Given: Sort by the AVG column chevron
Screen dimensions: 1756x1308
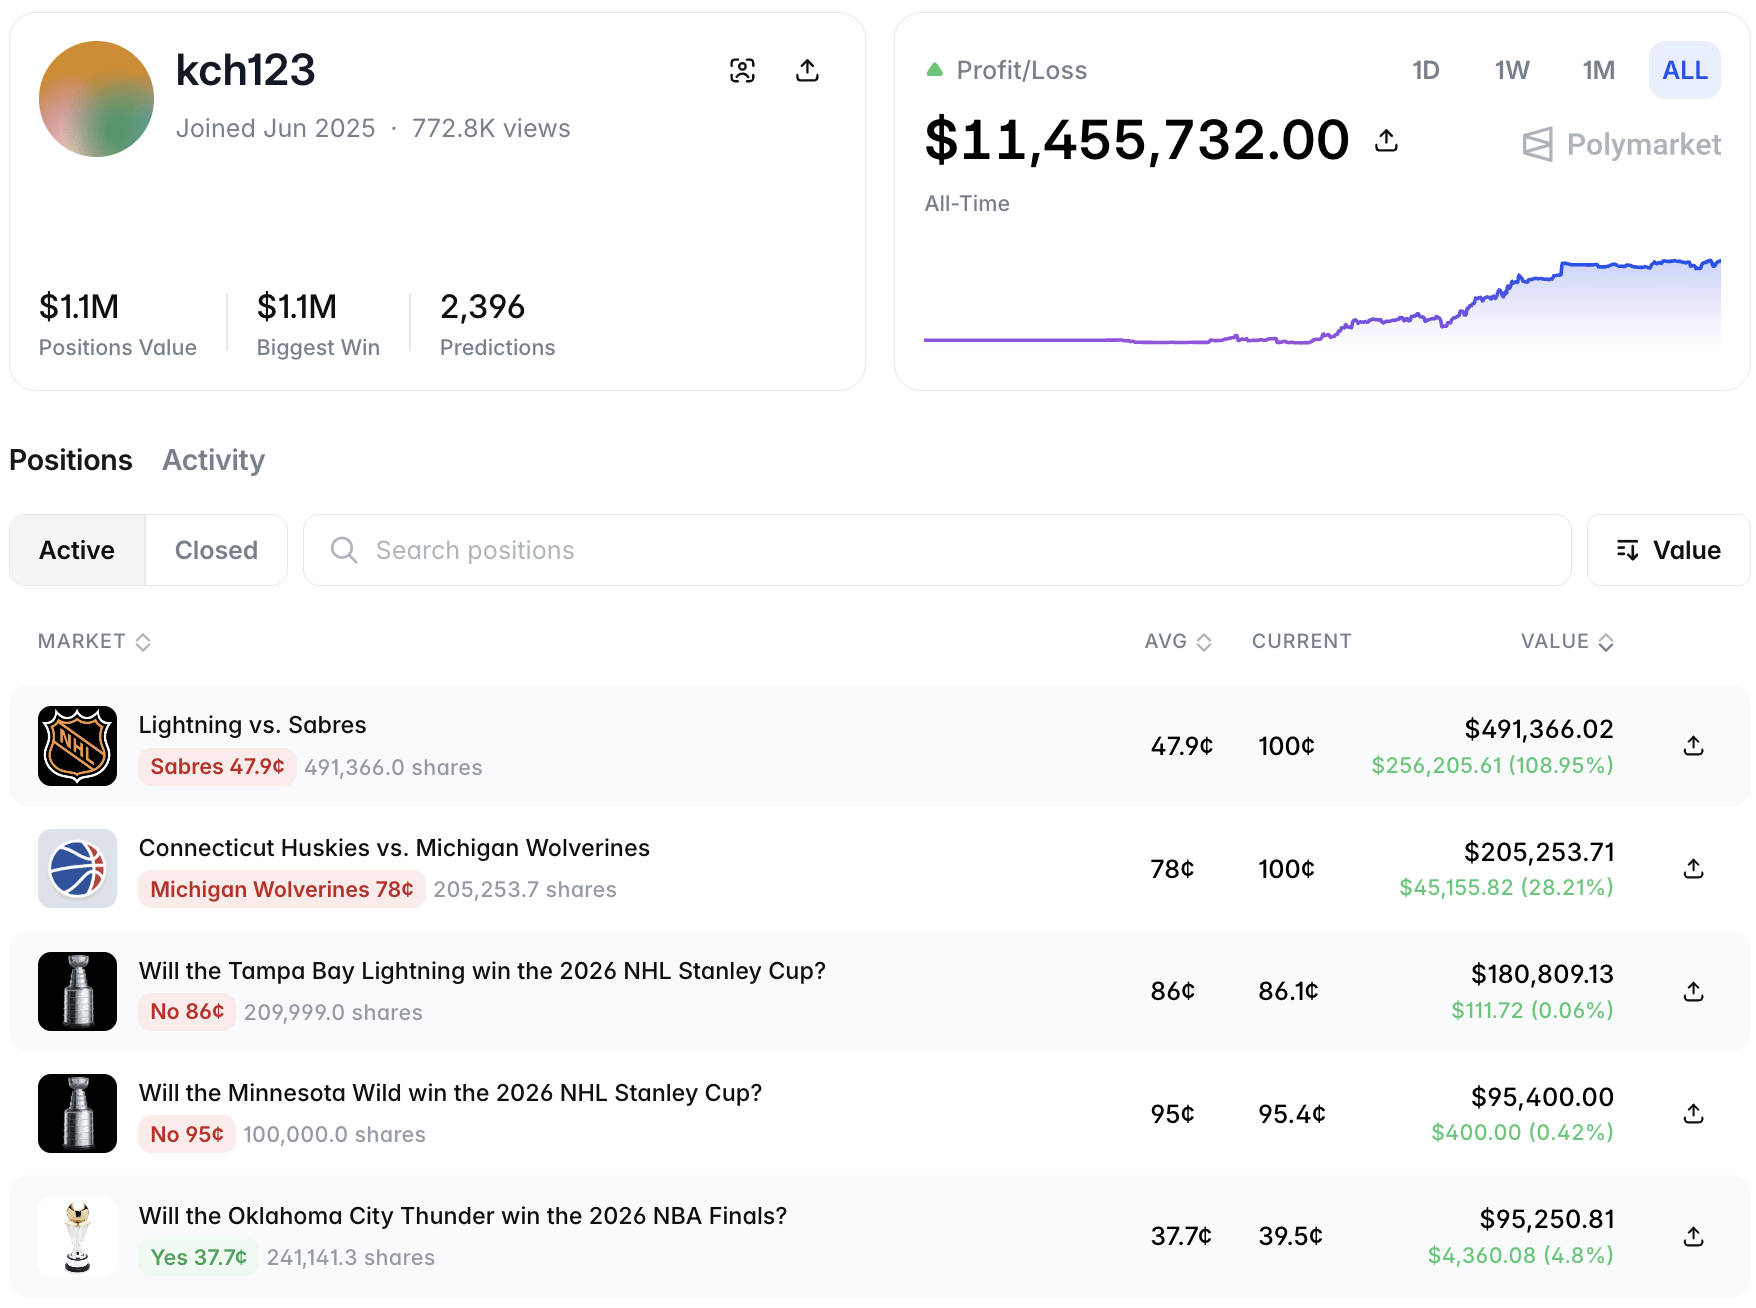Looking at the screenshot, I should pos(1205,642).
